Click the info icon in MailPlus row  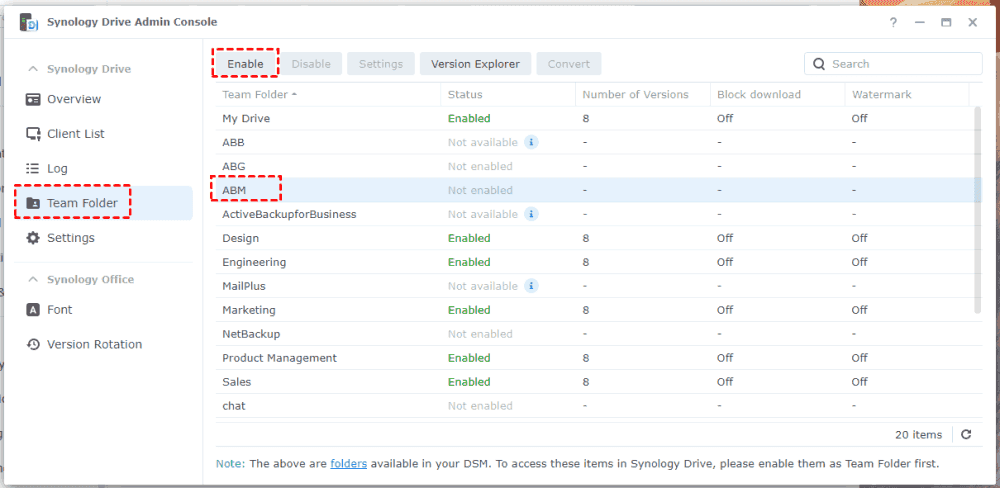531,286
